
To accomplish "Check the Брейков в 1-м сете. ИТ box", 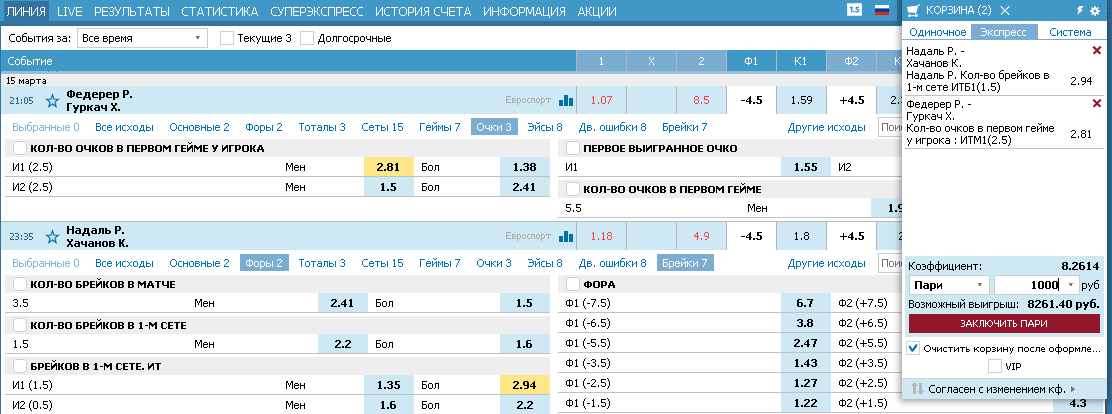I will tap(20, 367).
